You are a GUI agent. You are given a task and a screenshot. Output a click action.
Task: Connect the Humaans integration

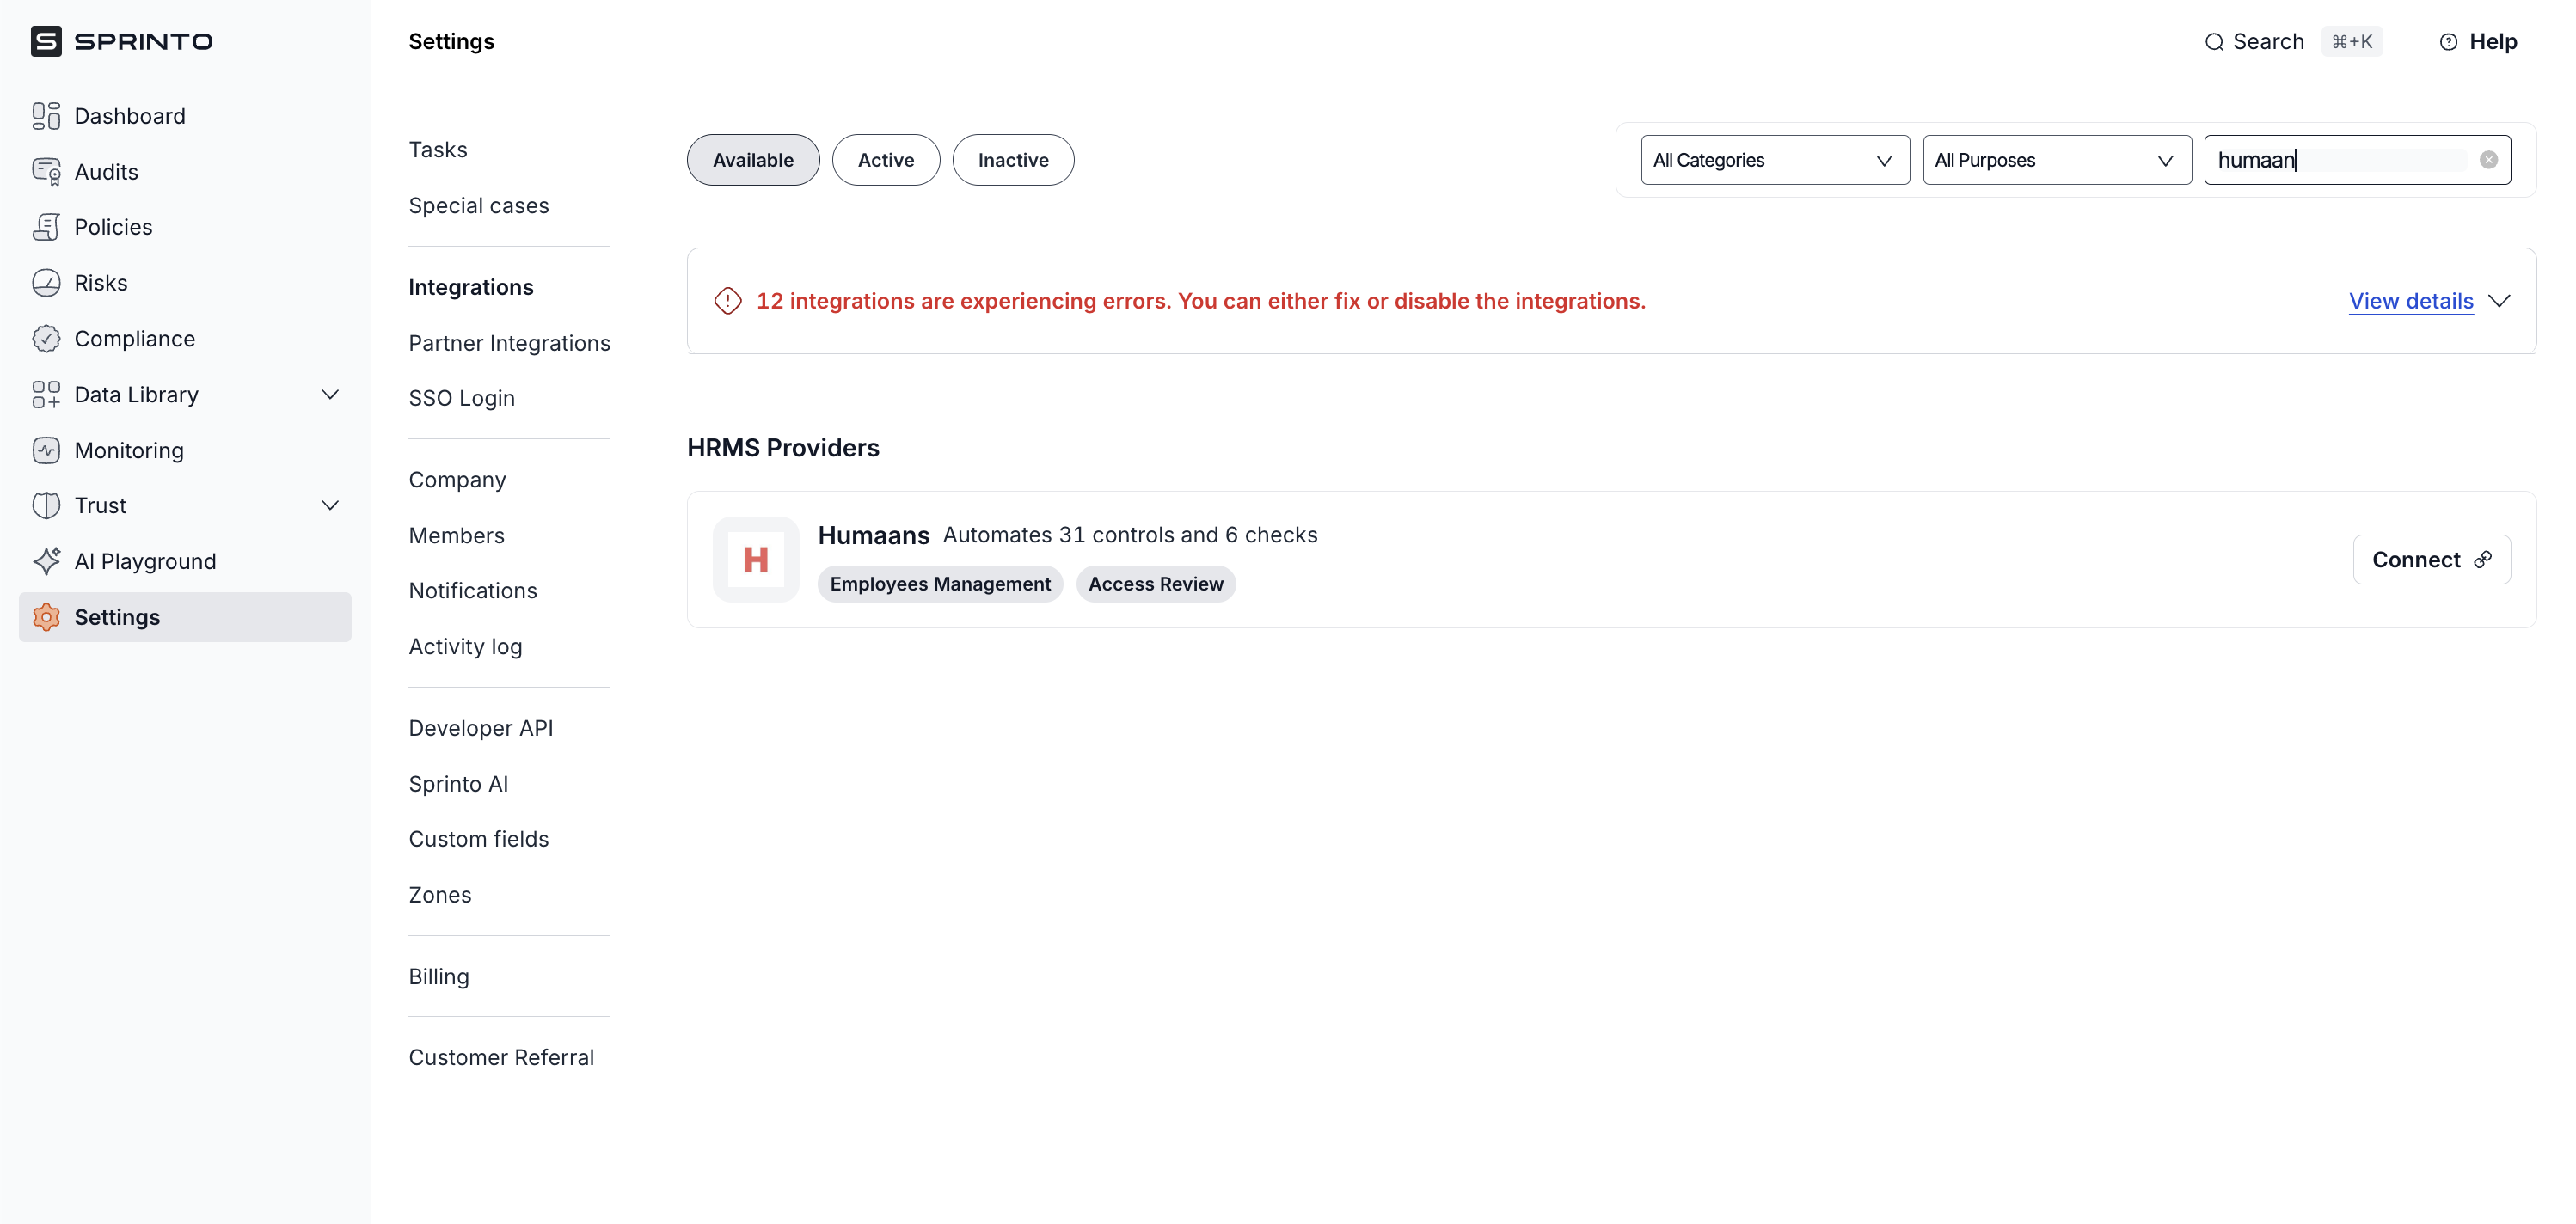2430,560
